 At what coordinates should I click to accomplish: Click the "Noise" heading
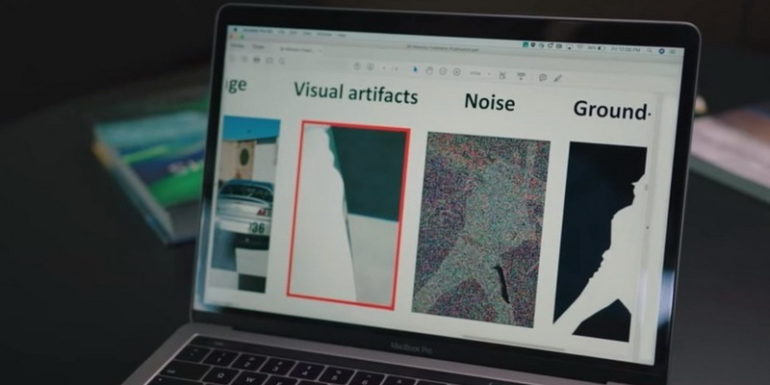(x=490, y=102)
